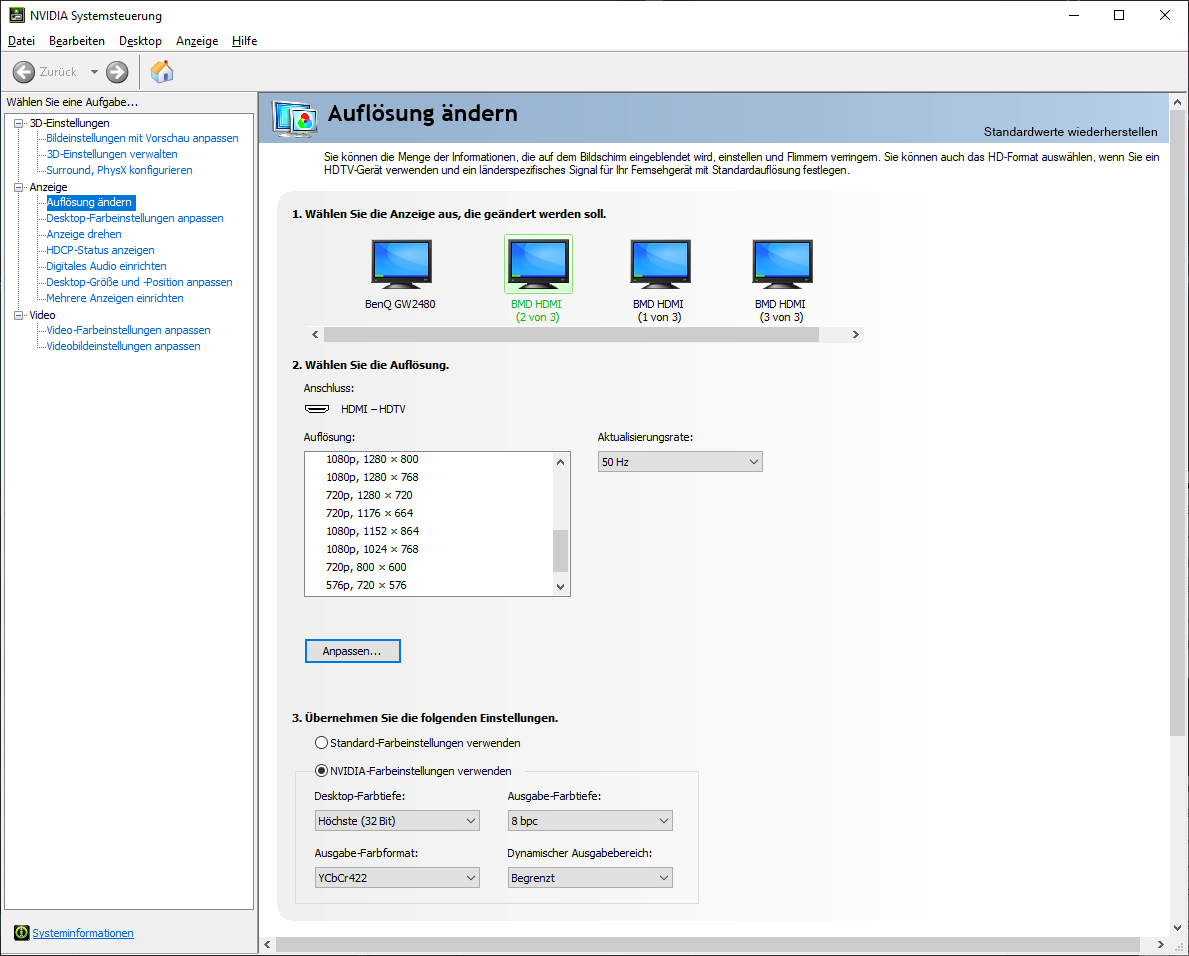
Task: Click the Back arrow icon
Action: pyautogui.click(x=24, y=72)
